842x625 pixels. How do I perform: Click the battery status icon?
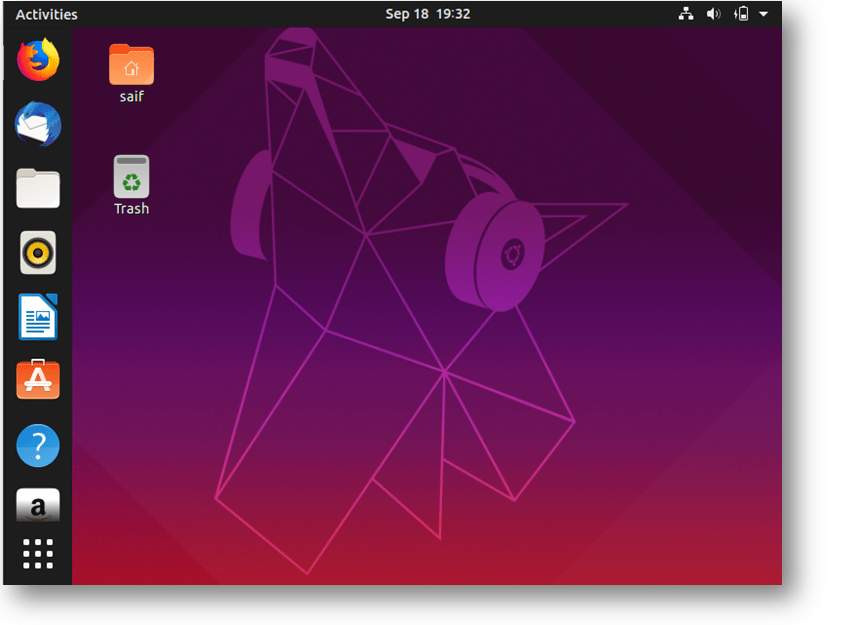741,14
